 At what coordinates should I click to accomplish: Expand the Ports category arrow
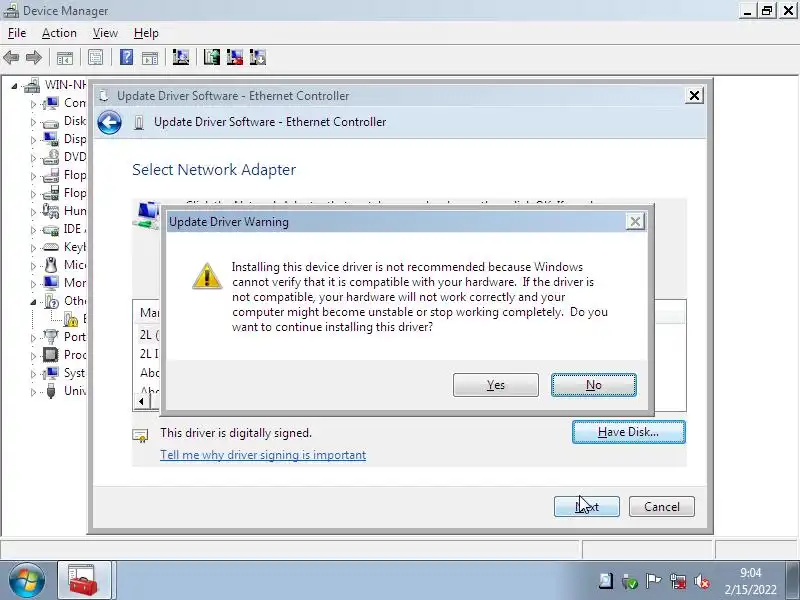[x=34, y=338]
